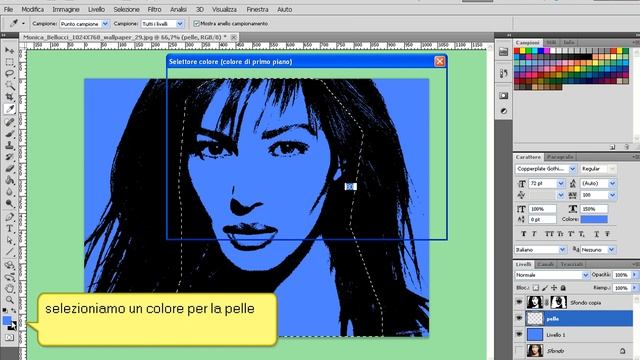Select the 3D Camera orbit tool
This screenshot has width=640, height=360.
(9, 277)
